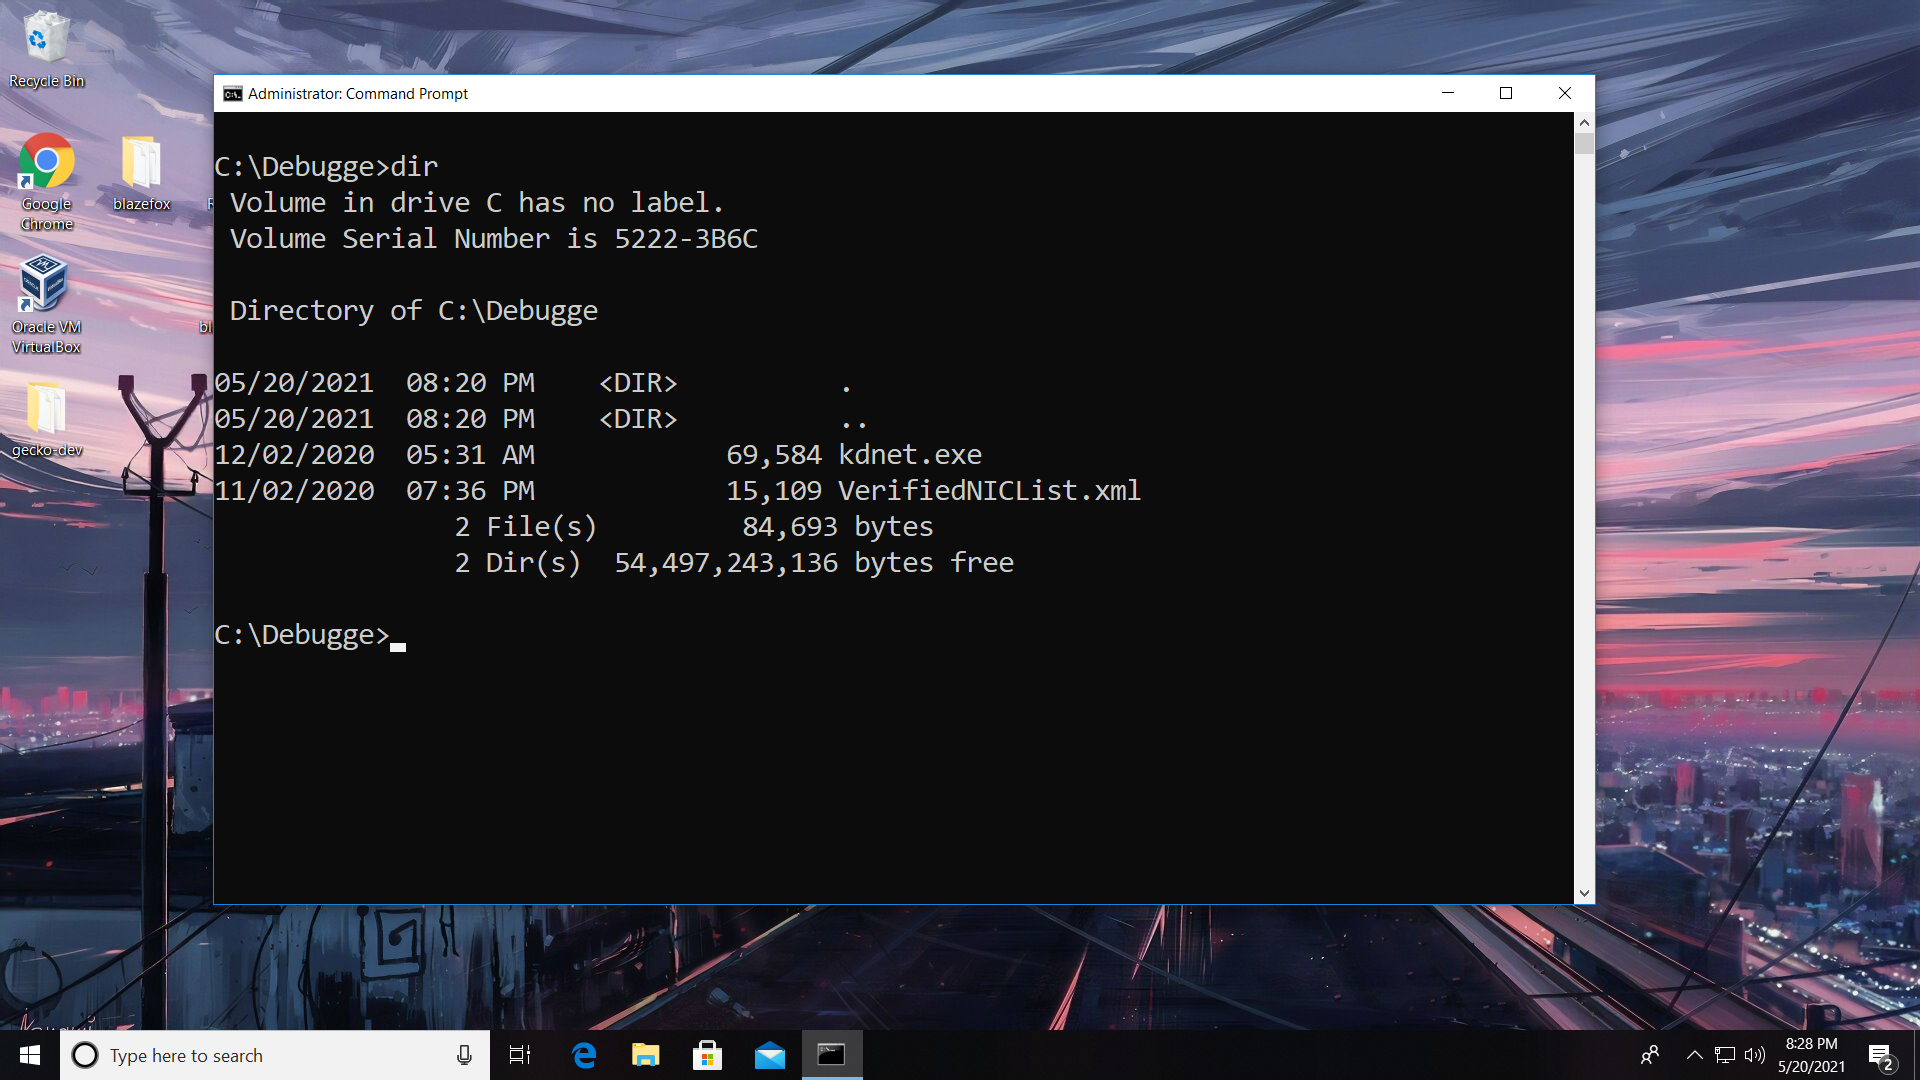Open the blazefox folder on the desktop
Viewport: 1920px width, 1080px height.
click(141, 174)
